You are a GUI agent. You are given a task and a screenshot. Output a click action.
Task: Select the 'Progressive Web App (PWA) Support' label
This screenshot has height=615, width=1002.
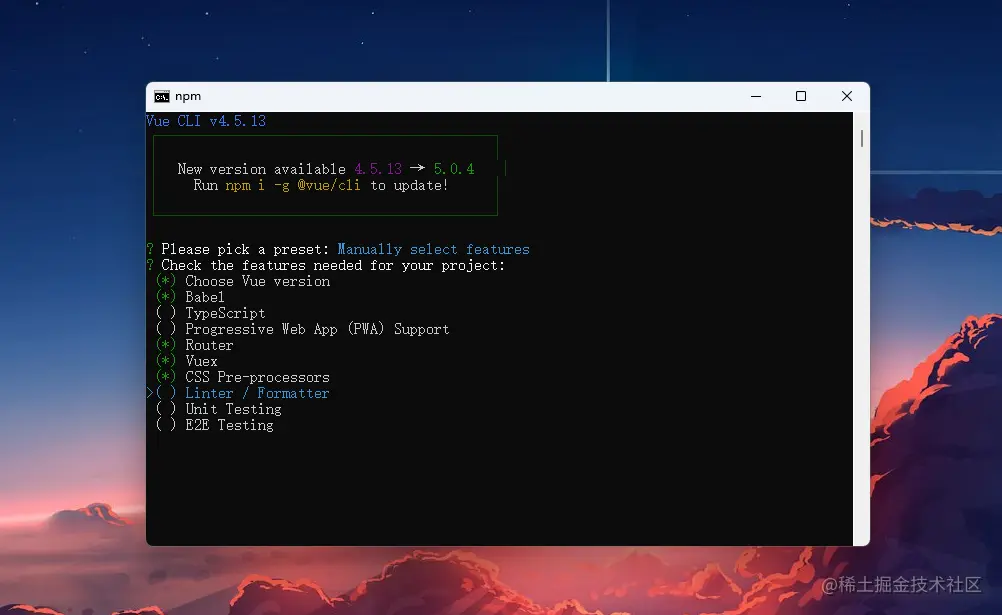317,329
